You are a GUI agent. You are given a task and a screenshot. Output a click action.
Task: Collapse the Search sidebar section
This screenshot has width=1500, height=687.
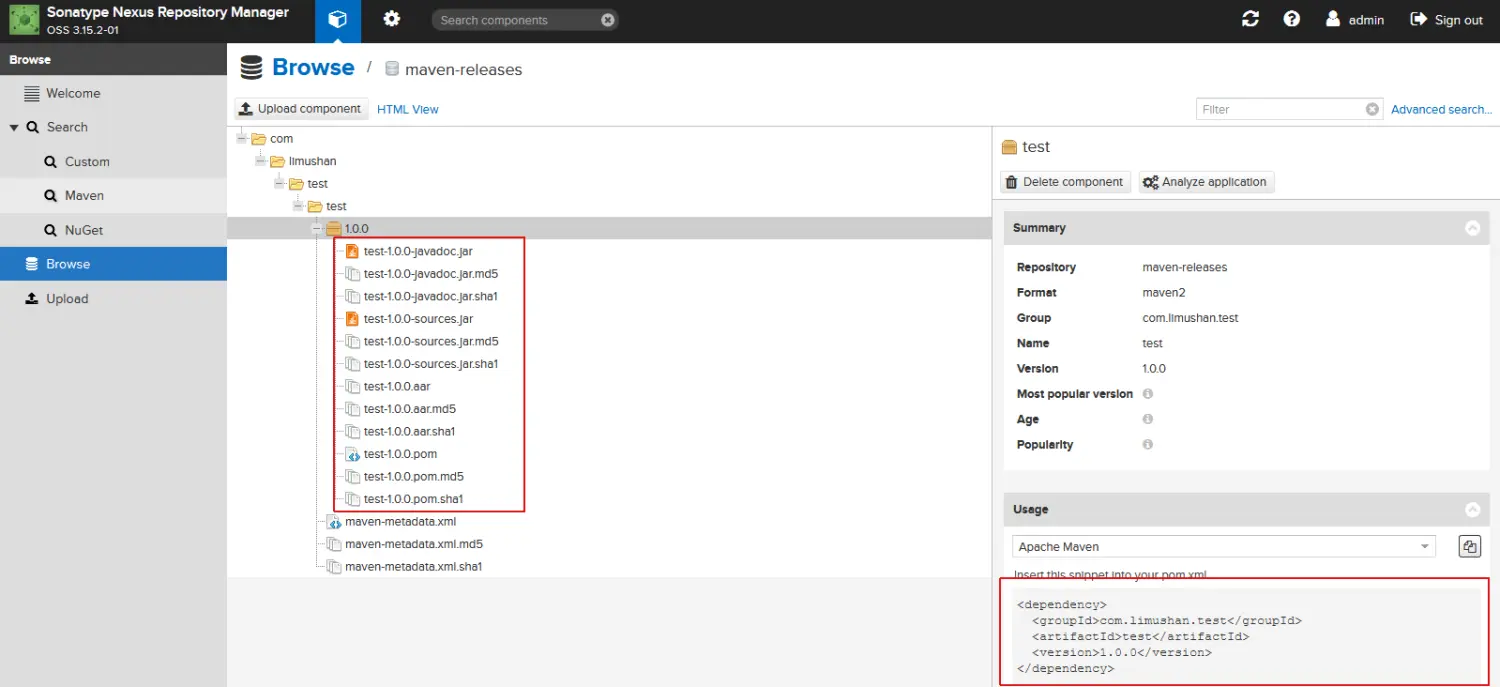click(x=14, y=128)
